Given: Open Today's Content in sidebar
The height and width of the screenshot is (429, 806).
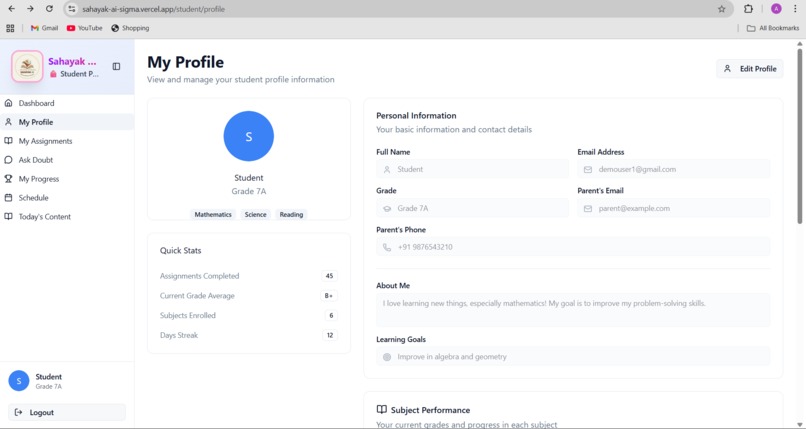Looking at the screenshot, I should (x=67, y=217).
